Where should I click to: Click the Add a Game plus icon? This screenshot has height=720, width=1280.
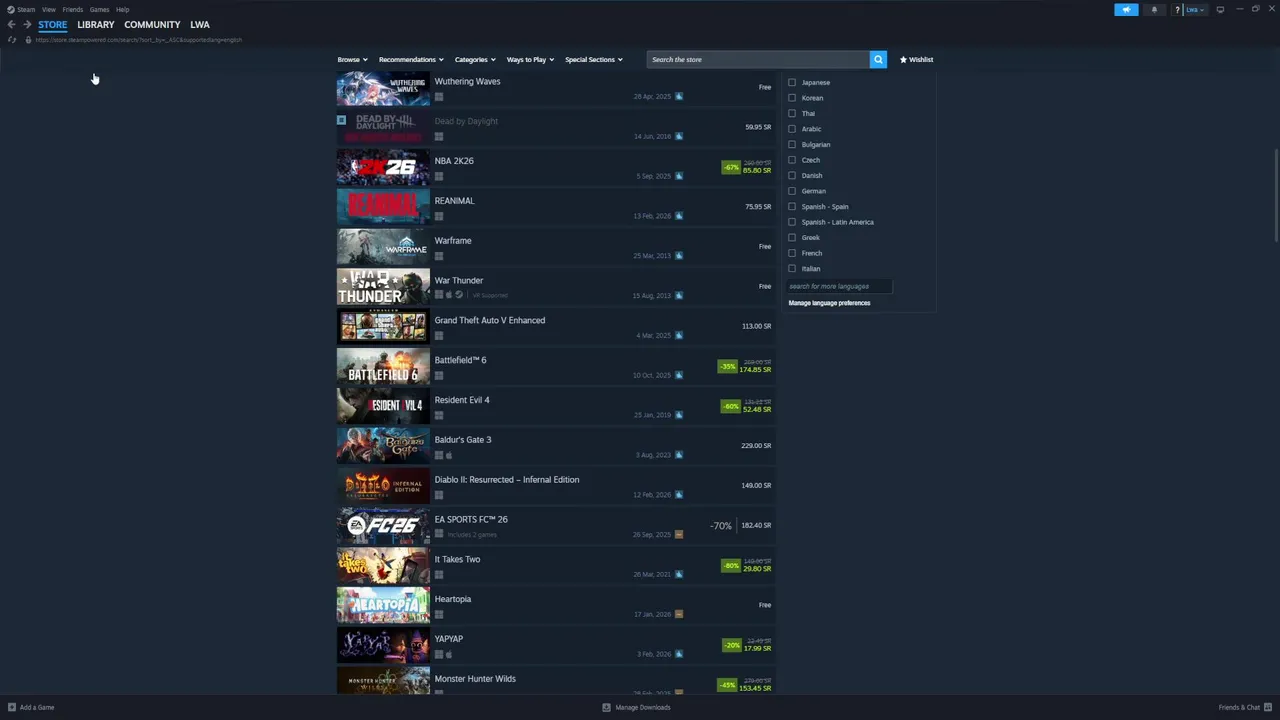(x=12, y=707)
